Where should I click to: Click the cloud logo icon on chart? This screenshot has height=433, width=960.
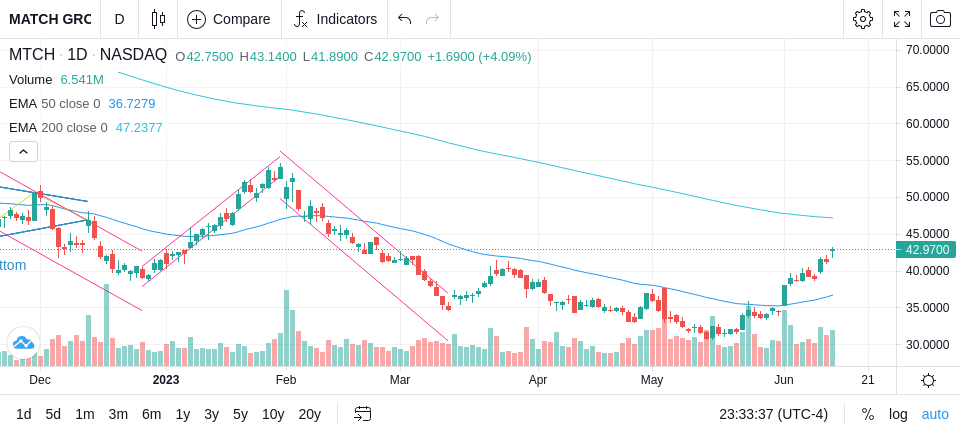(x=23, y=342)
